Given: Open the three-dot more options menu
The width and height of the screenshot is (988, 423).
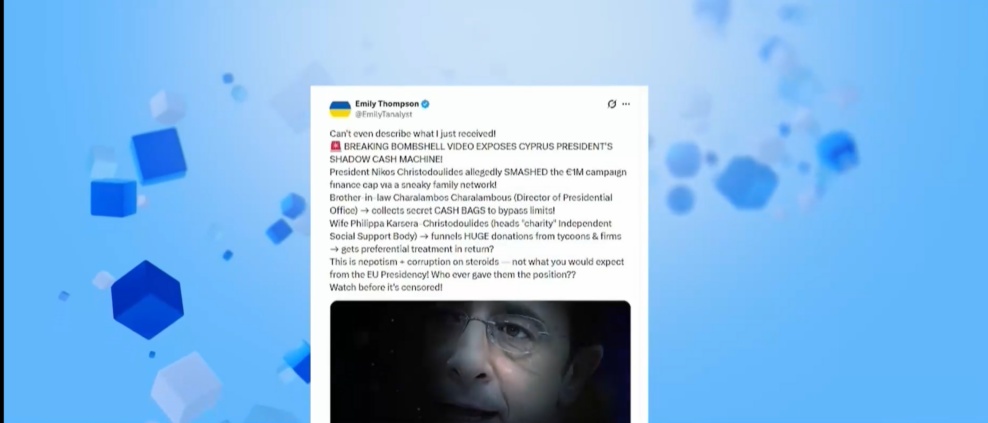Looking at the screenshot, I should tap(626, 104).
